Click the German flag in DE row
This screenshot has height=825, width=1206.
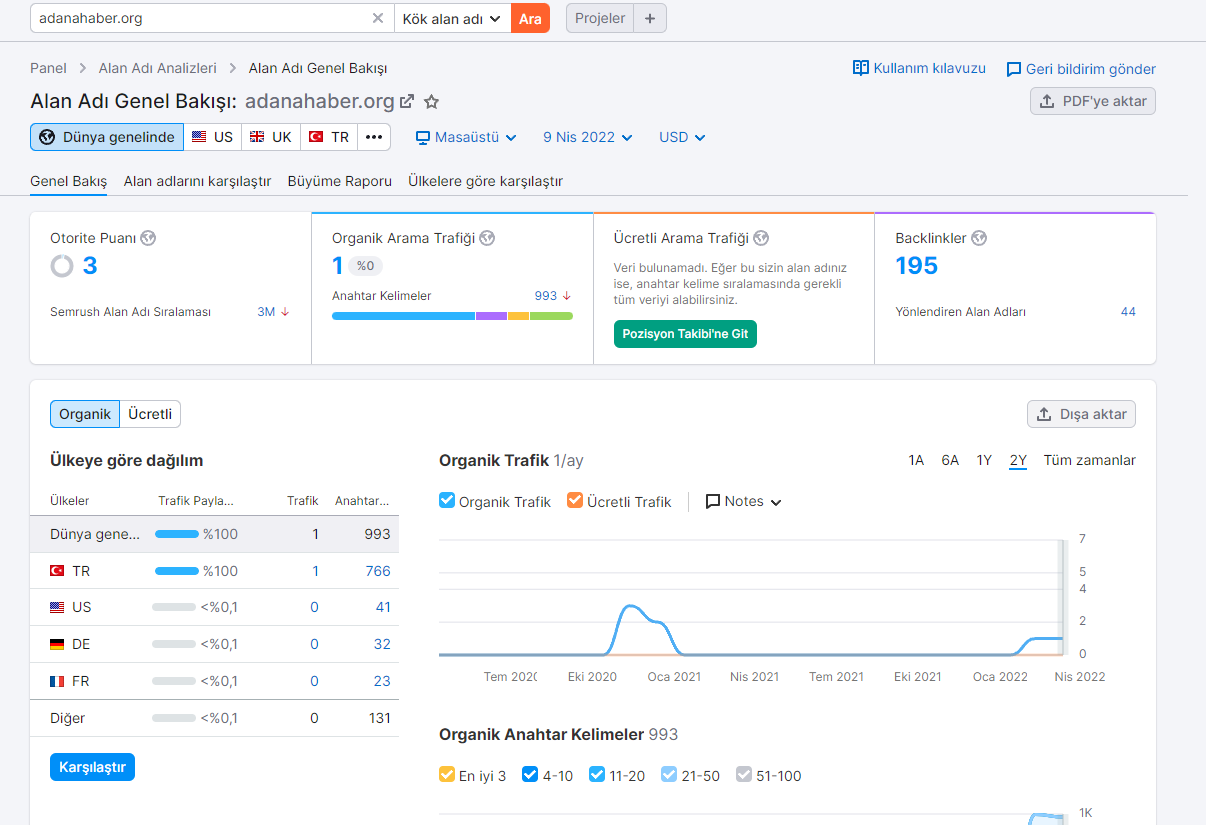[57, 644]
